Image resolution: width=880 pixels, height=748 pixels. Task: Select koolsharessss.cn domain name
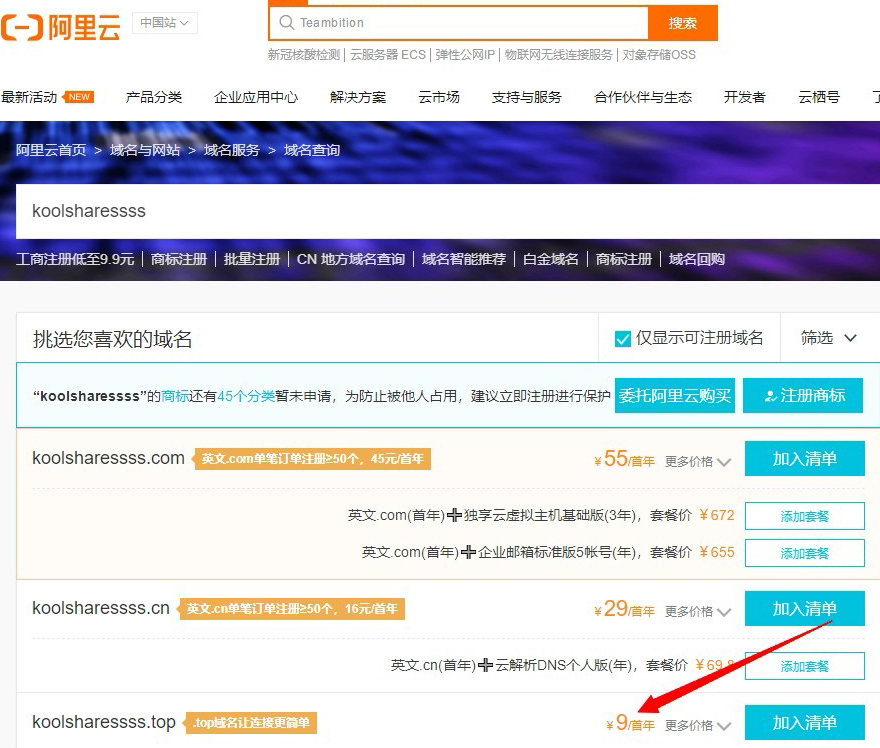[x=101, y=608]
